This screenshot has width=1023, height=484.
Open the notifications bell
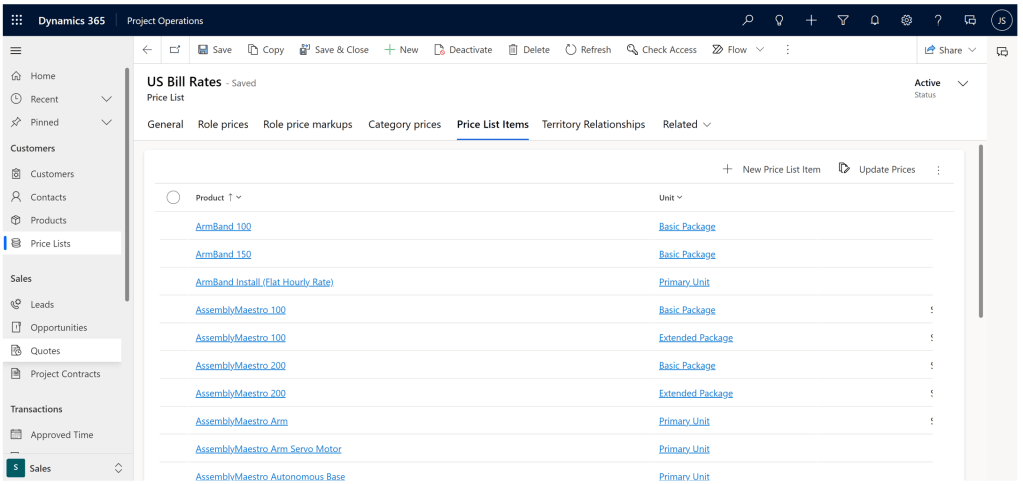[x=874, y=20]
